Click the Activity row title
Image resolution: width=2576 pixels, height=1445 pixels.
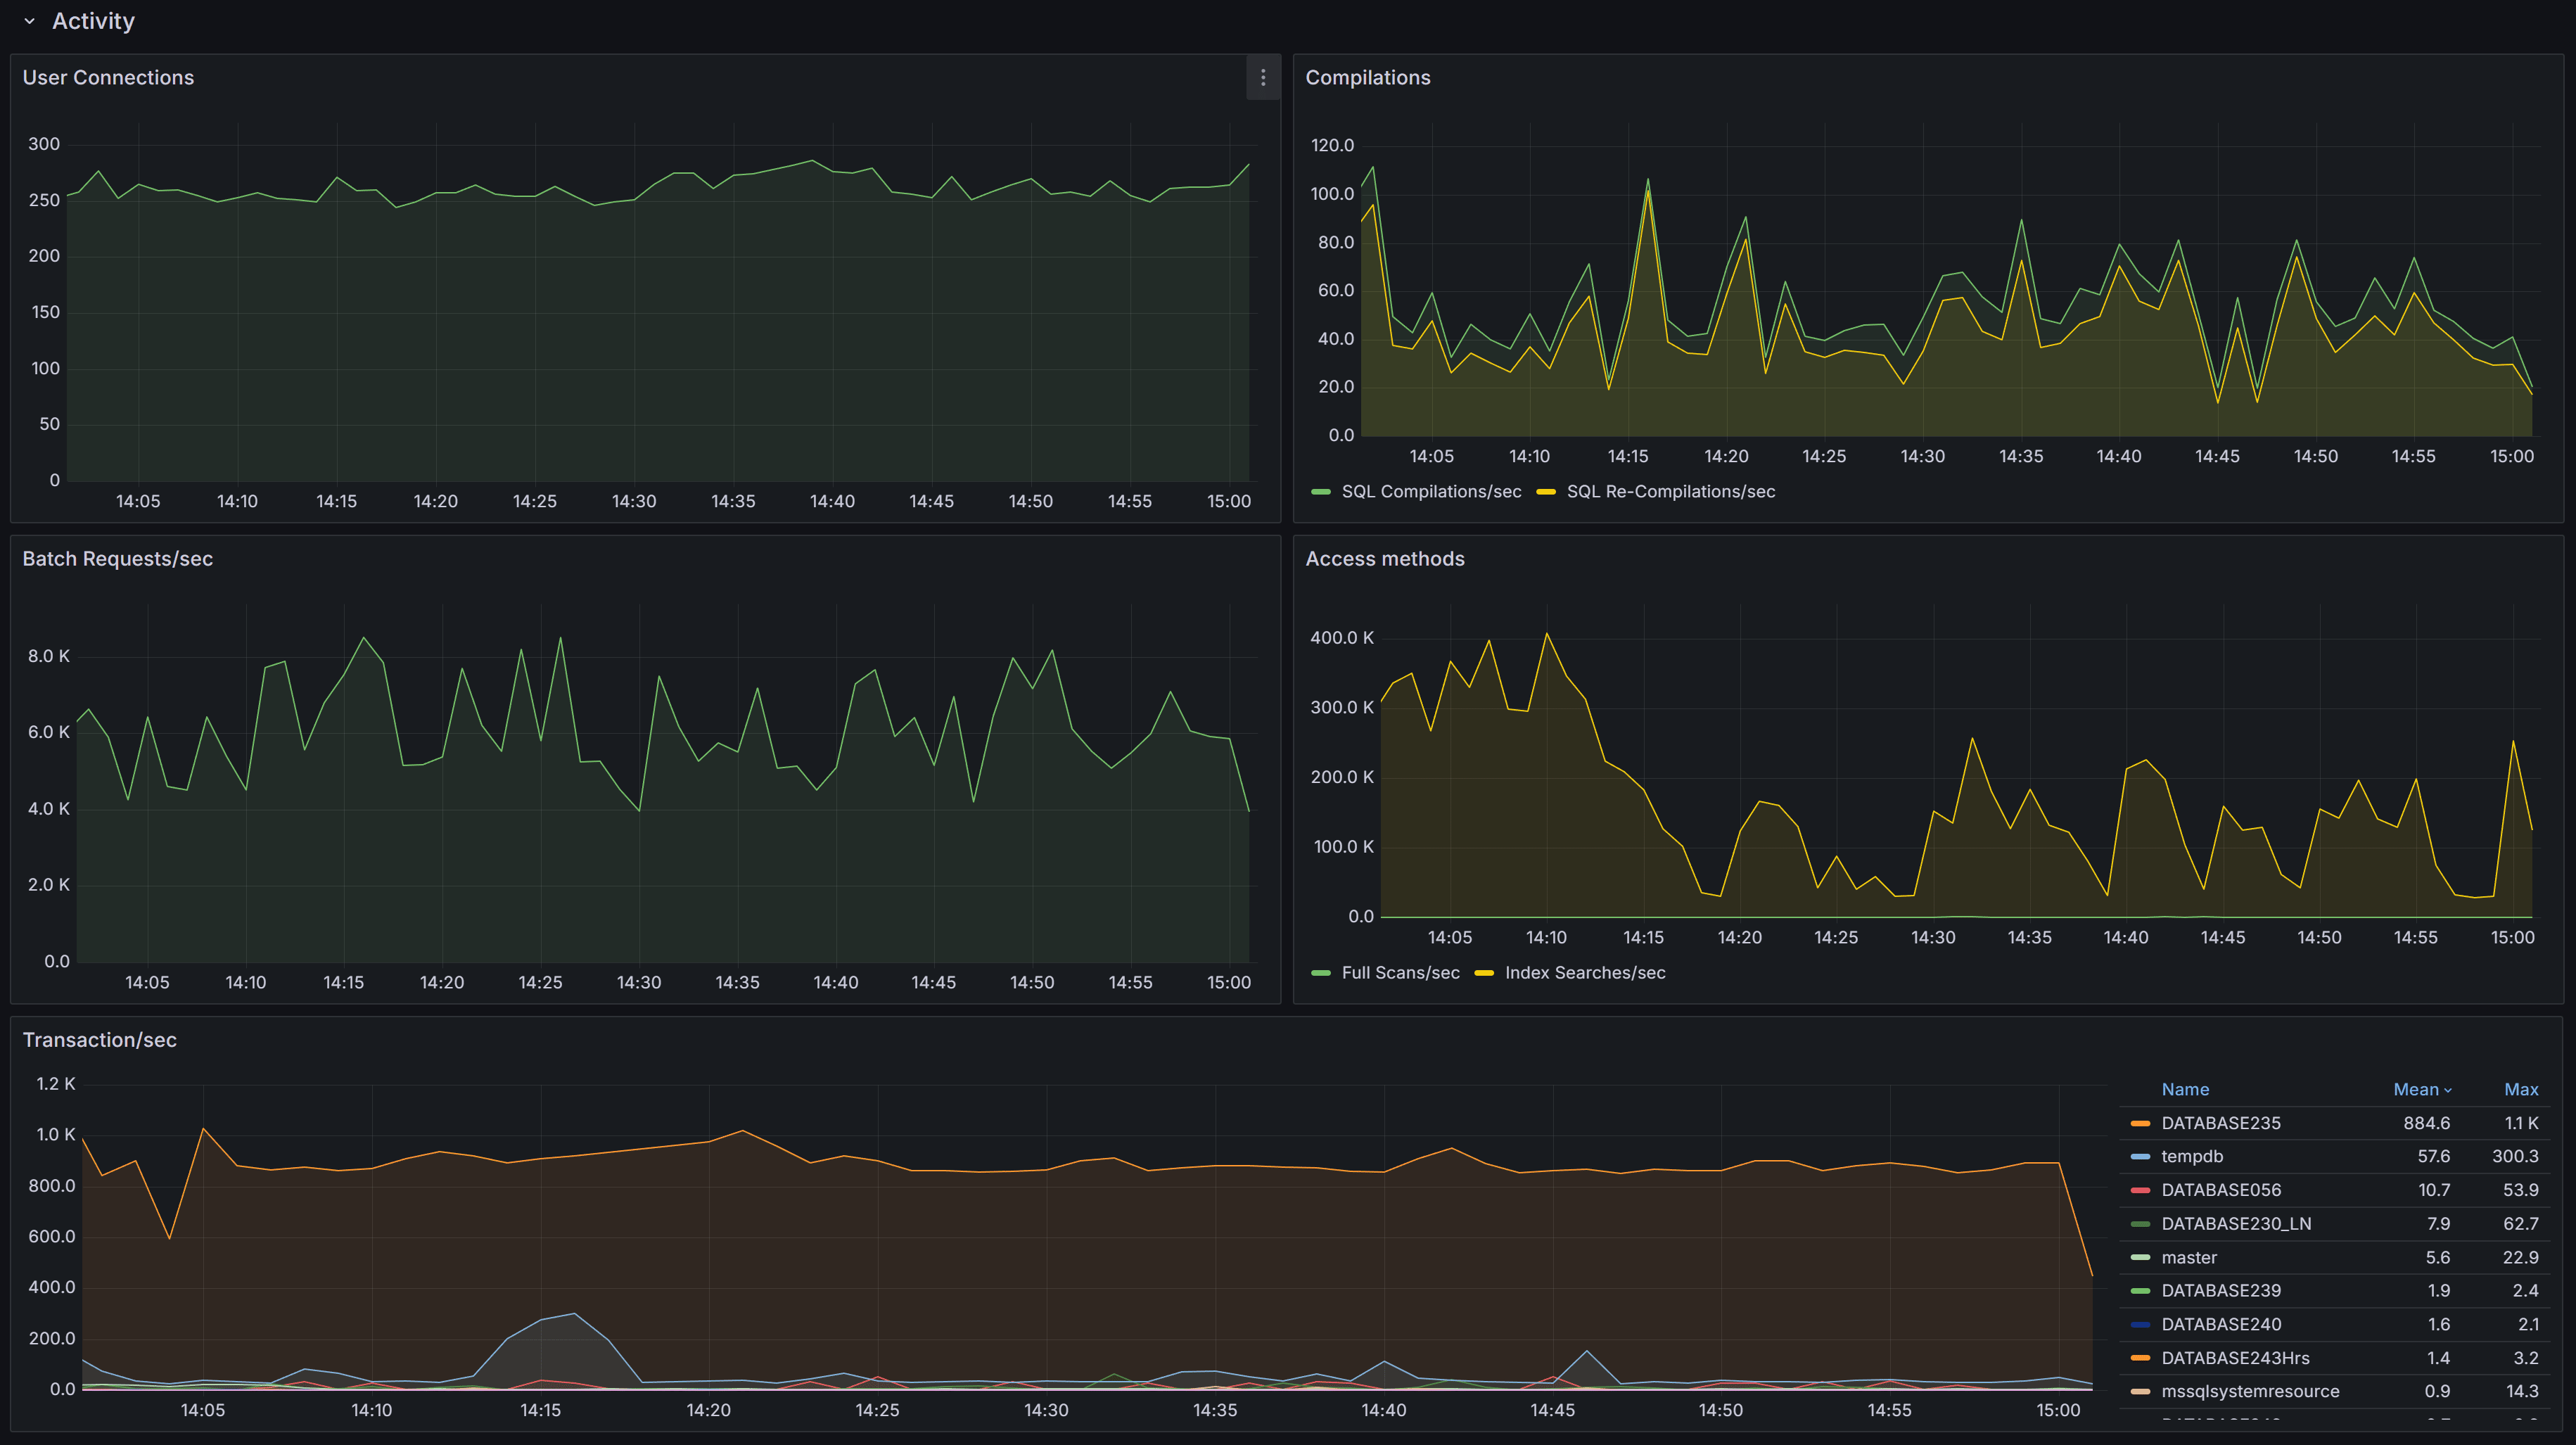point(93,21)
